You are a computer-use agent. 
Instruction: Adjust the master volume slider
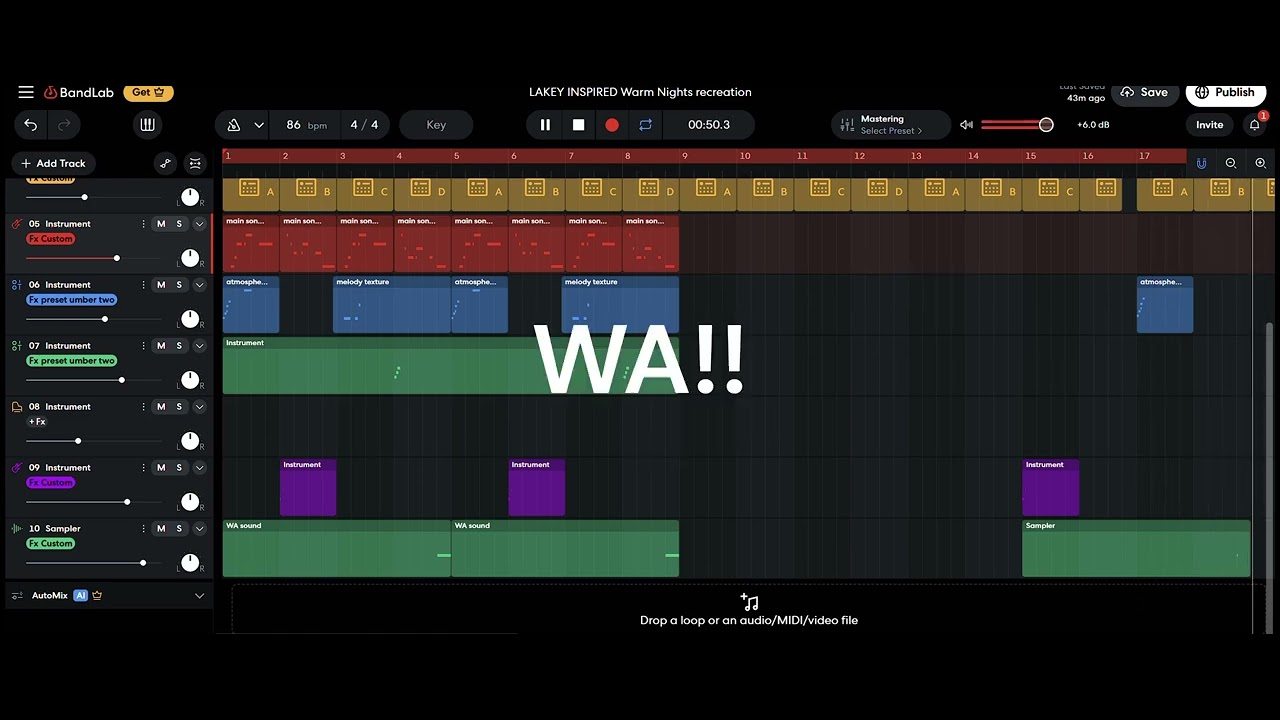[1017, 125]
